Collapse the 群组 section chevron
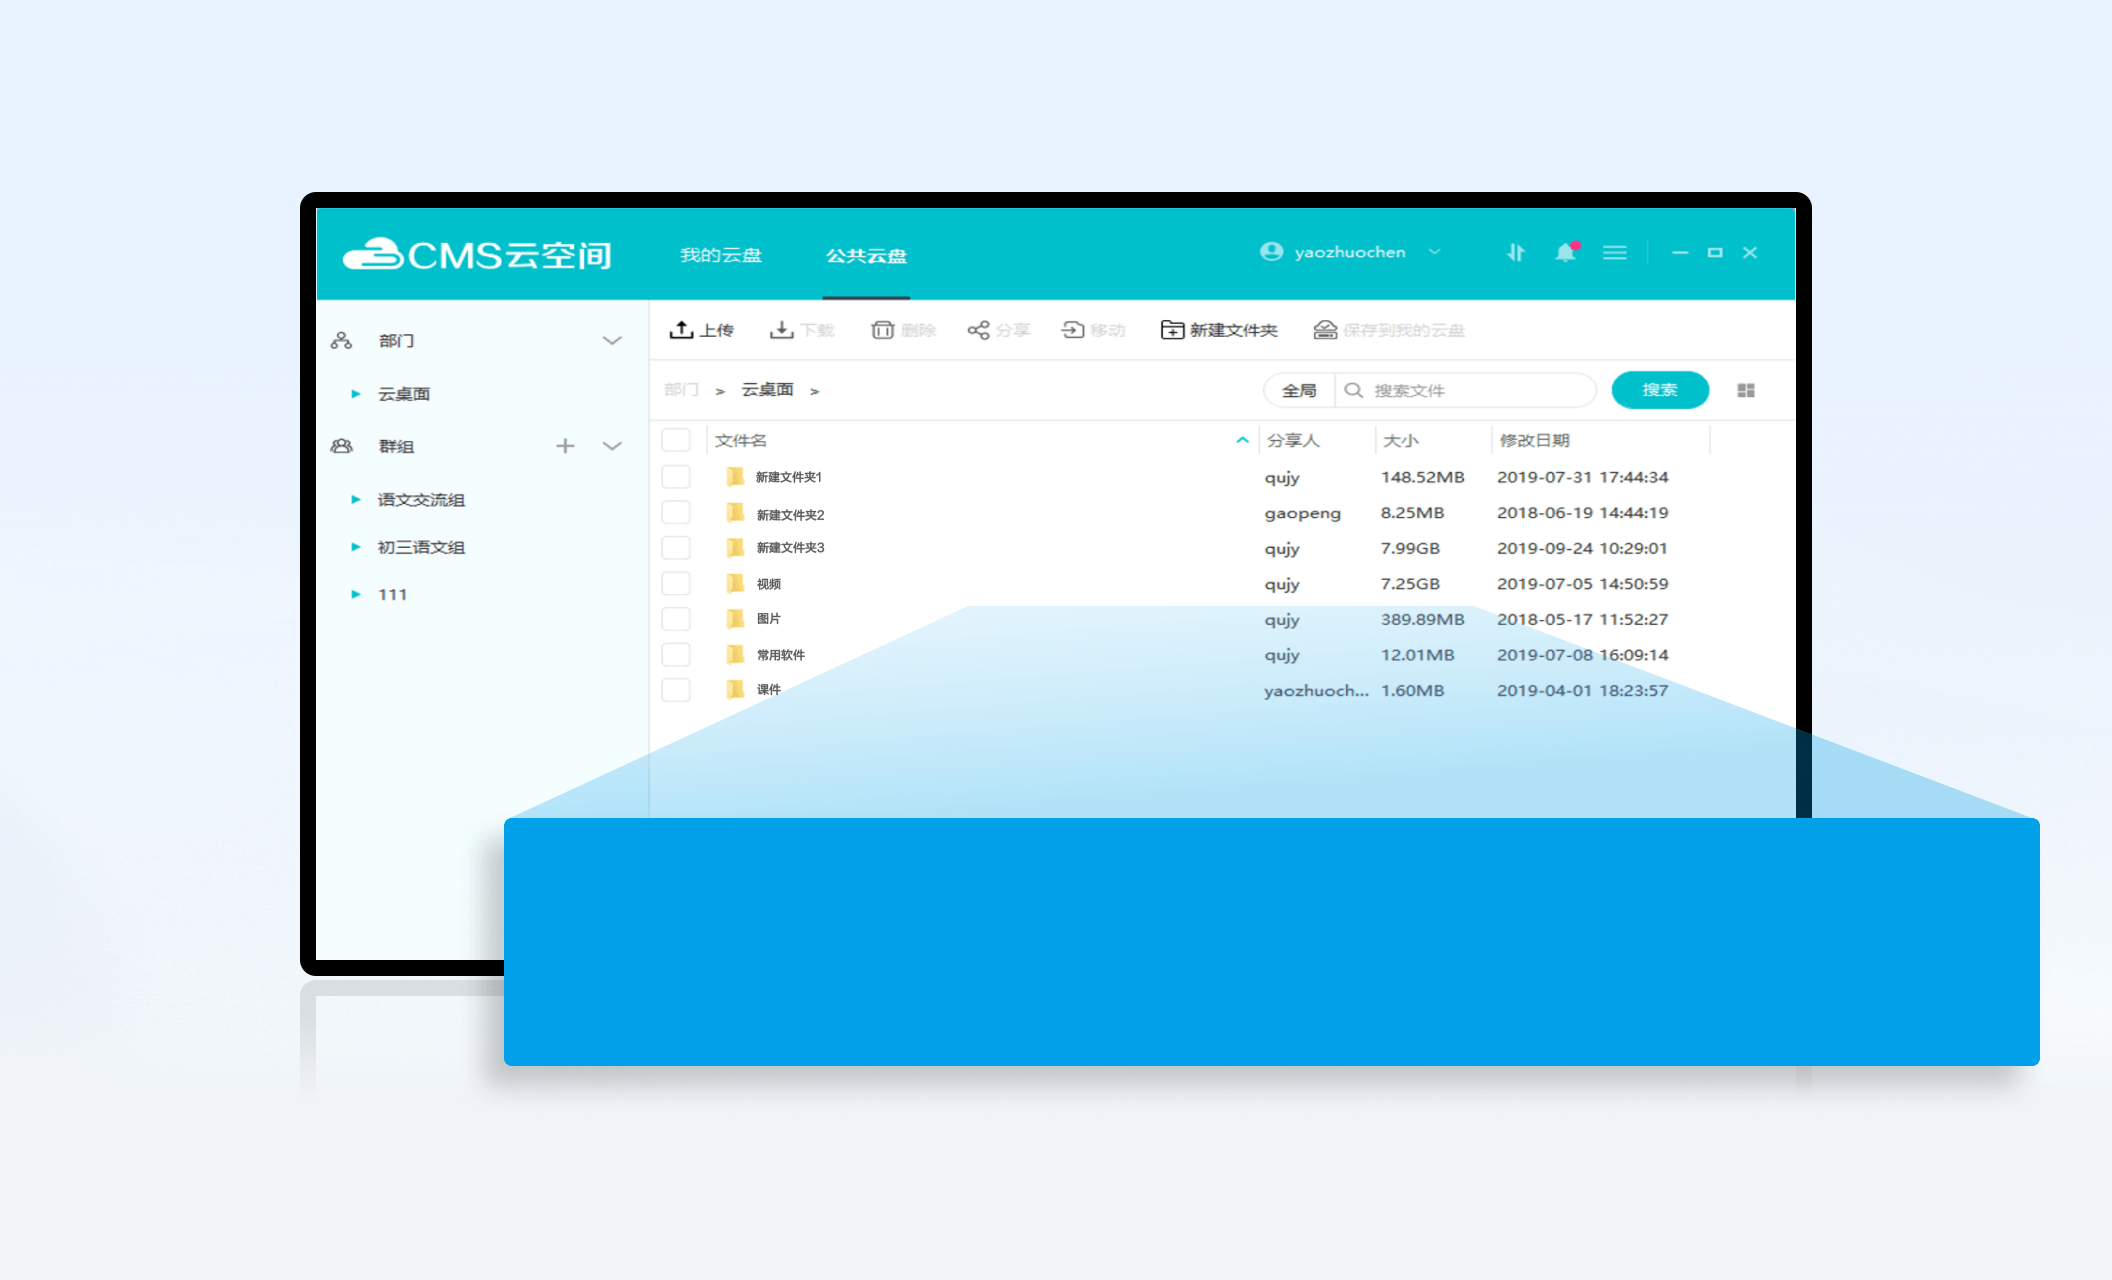 click(612, 446)
